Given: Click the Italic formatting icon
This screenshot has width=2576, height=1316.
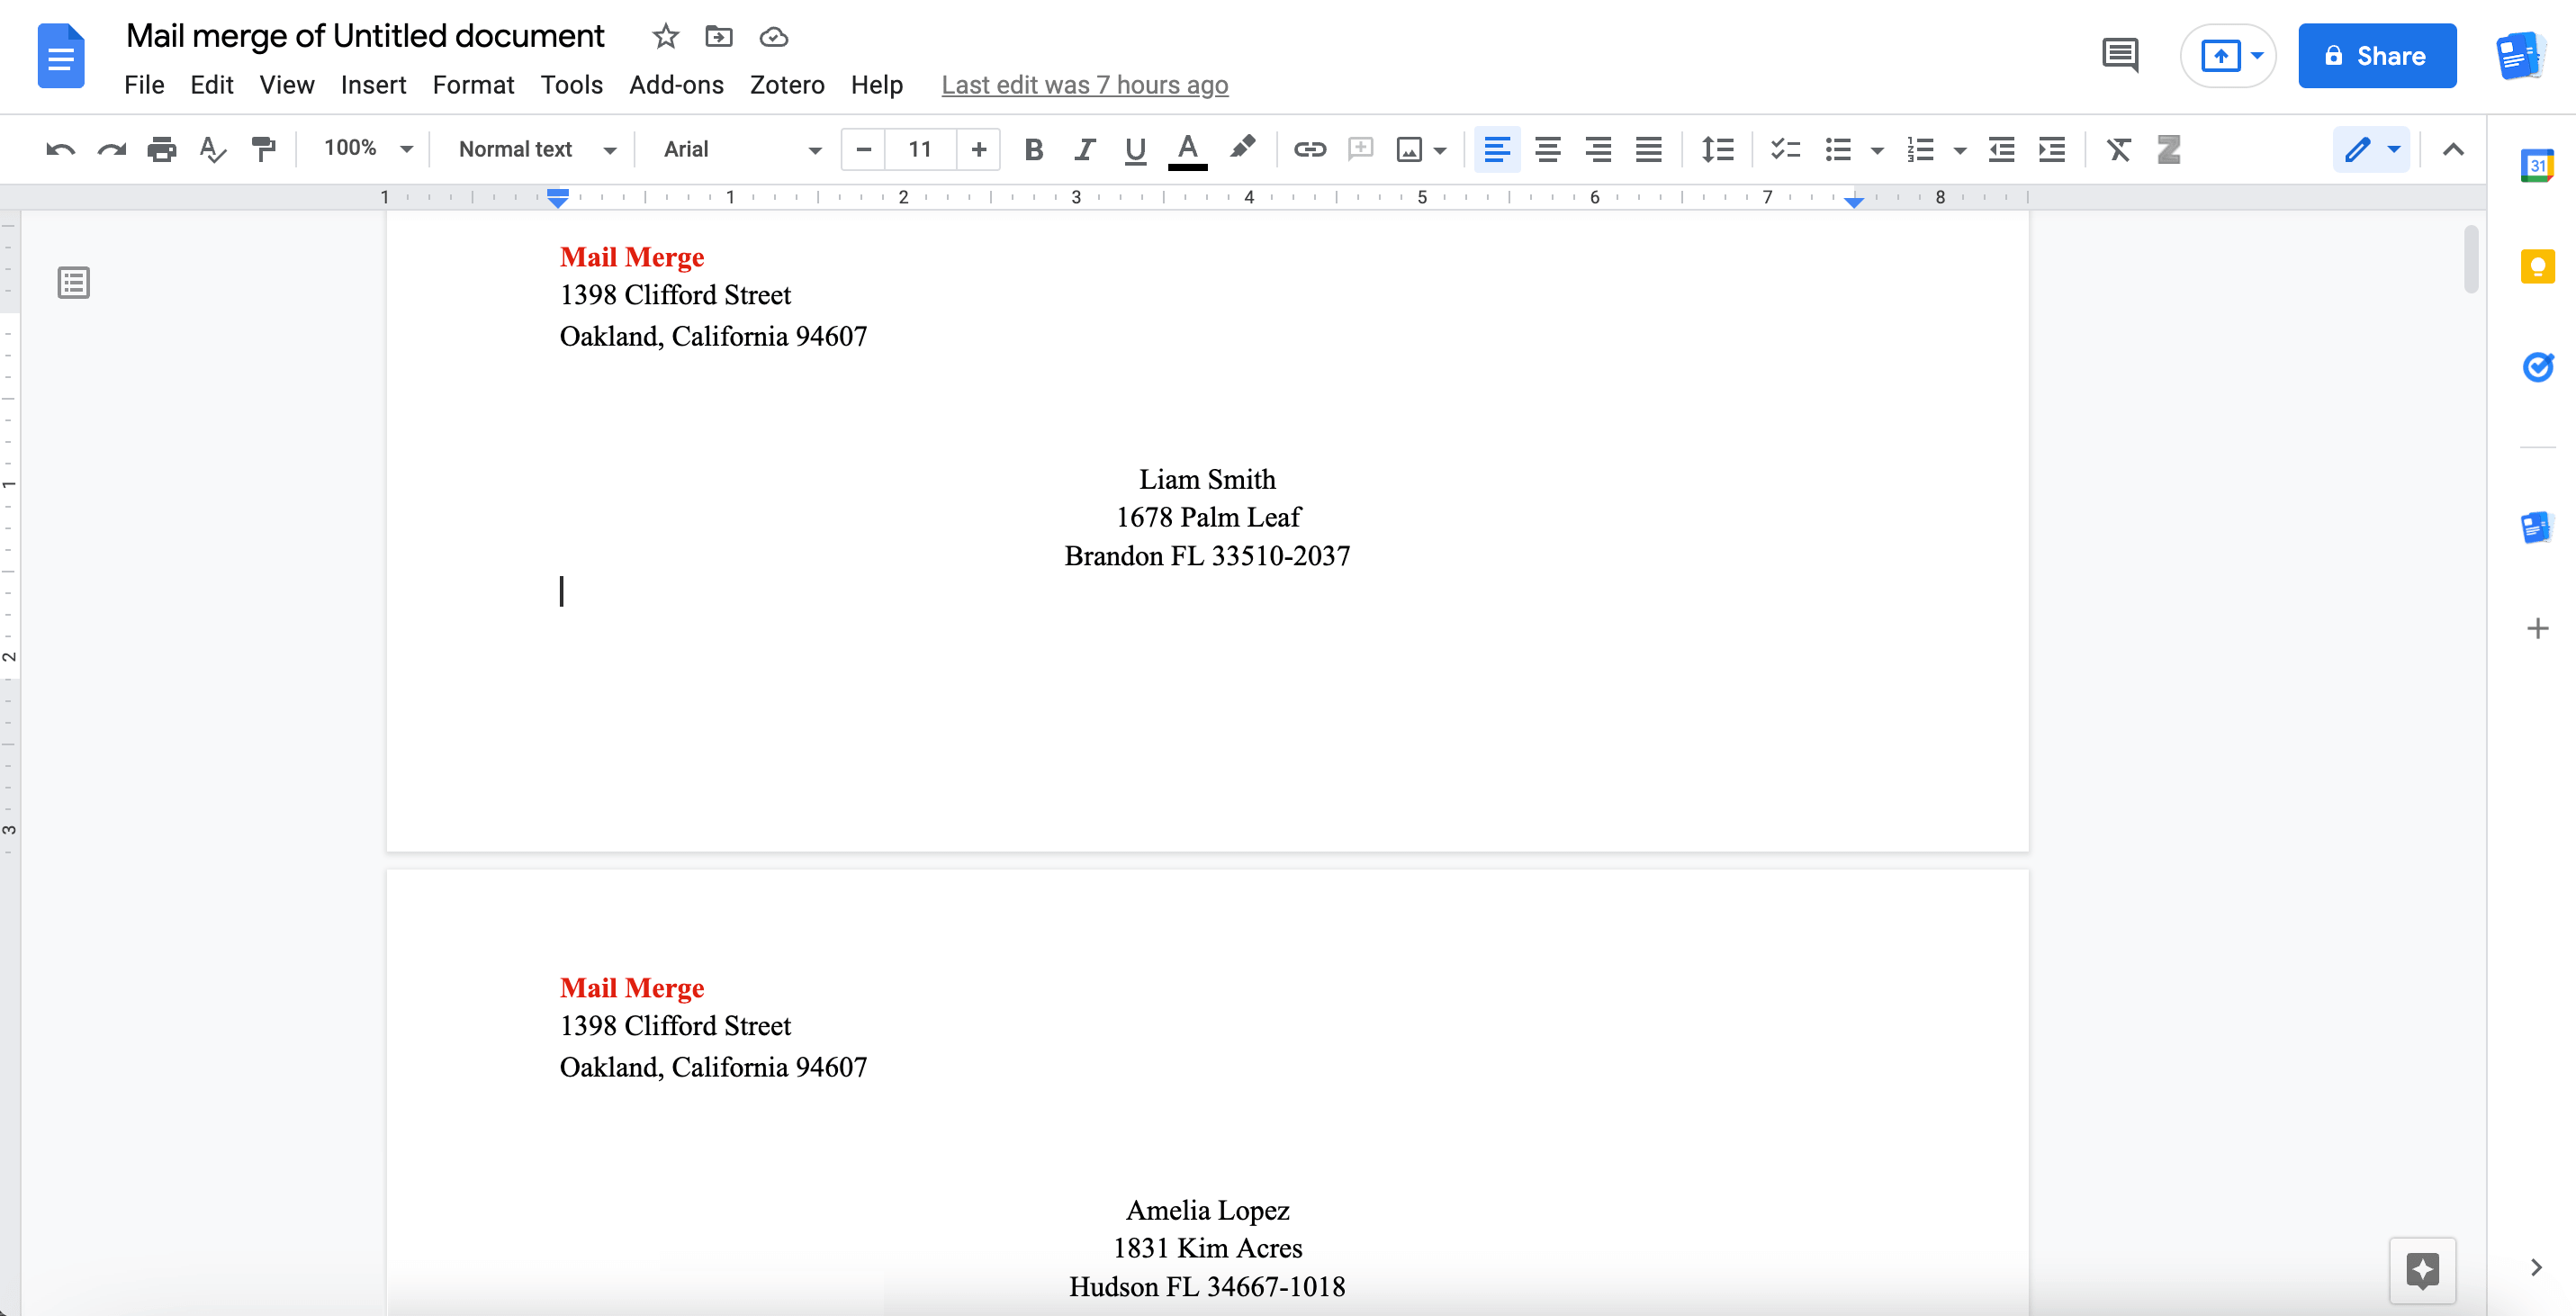Looking at the screenshot, I should click(1083, 149).
